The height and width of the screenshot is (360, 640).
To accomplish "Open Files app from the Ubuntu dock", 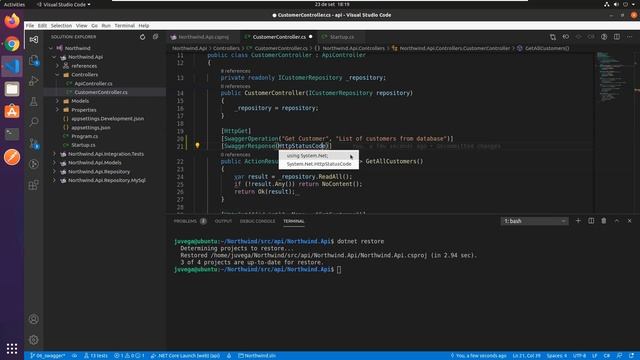I will point(12,89).
